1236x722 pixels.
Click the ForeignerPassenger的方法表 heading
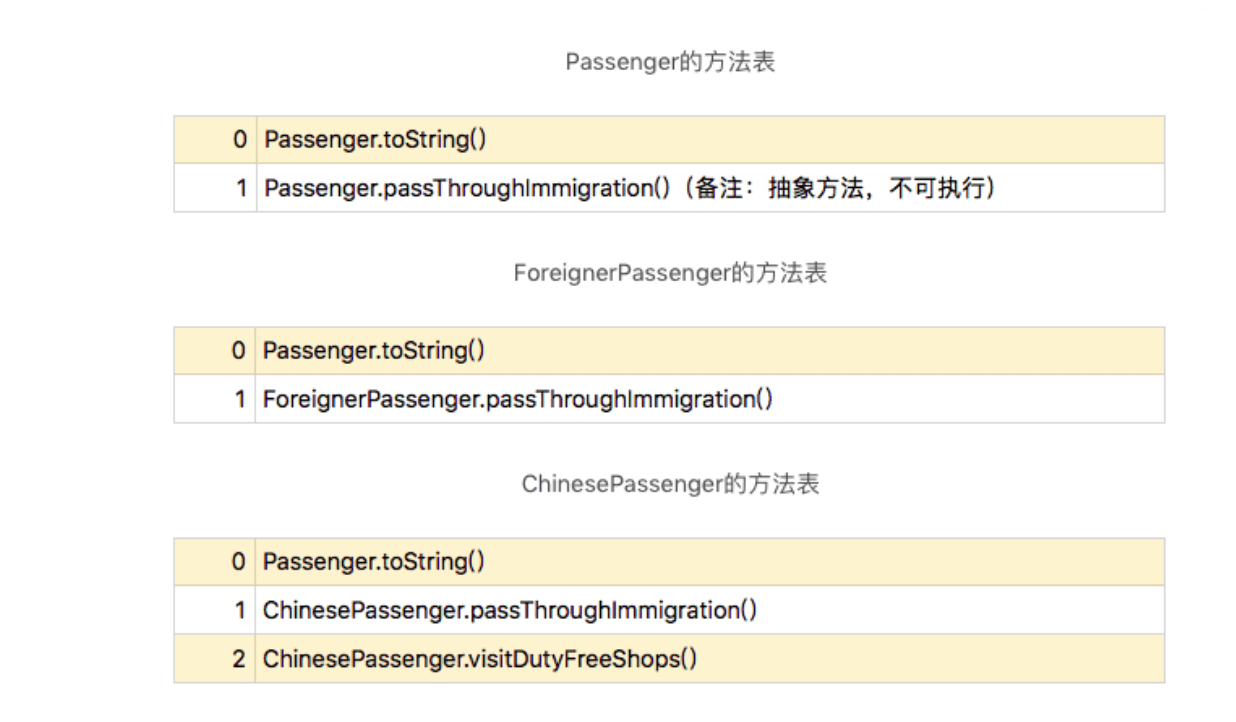670,273
